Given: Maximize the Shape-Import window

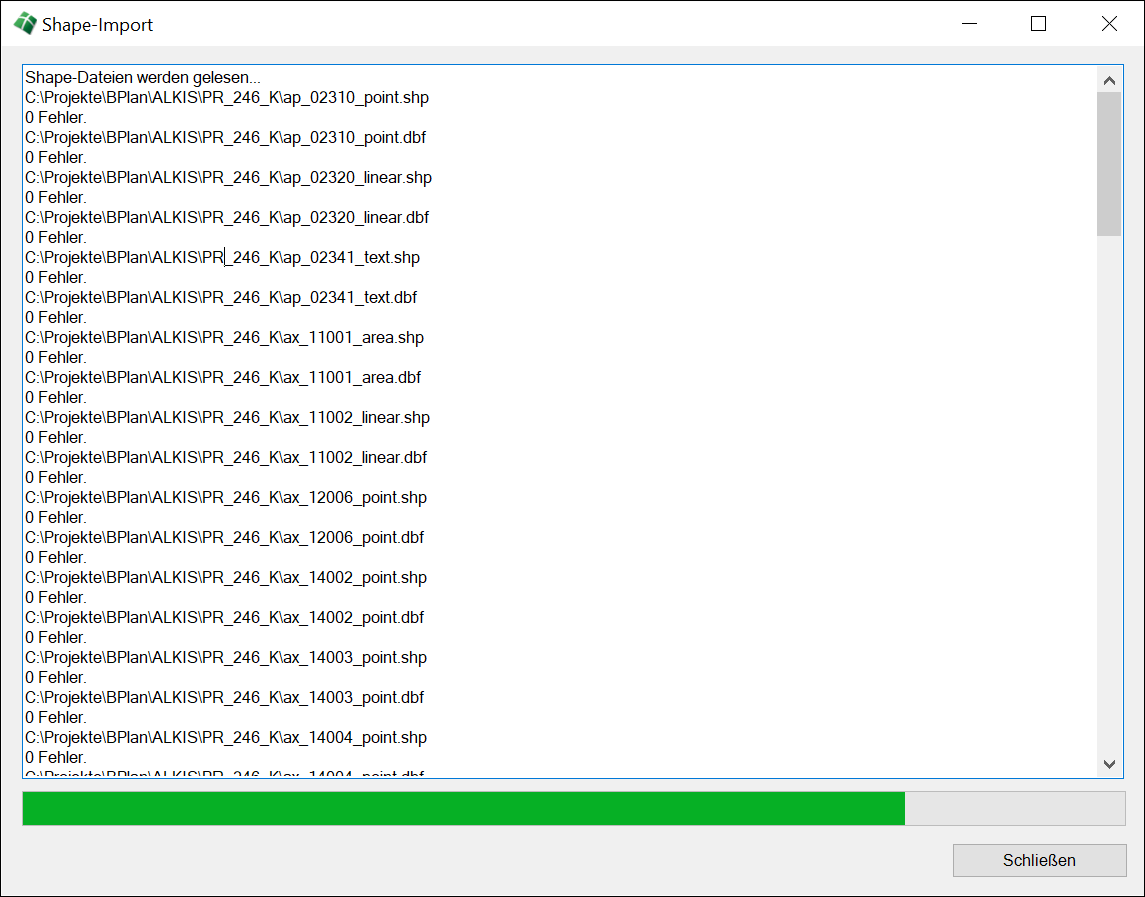Looking at the screenshot, I should pyautogui.click(x=1038, y=24).
